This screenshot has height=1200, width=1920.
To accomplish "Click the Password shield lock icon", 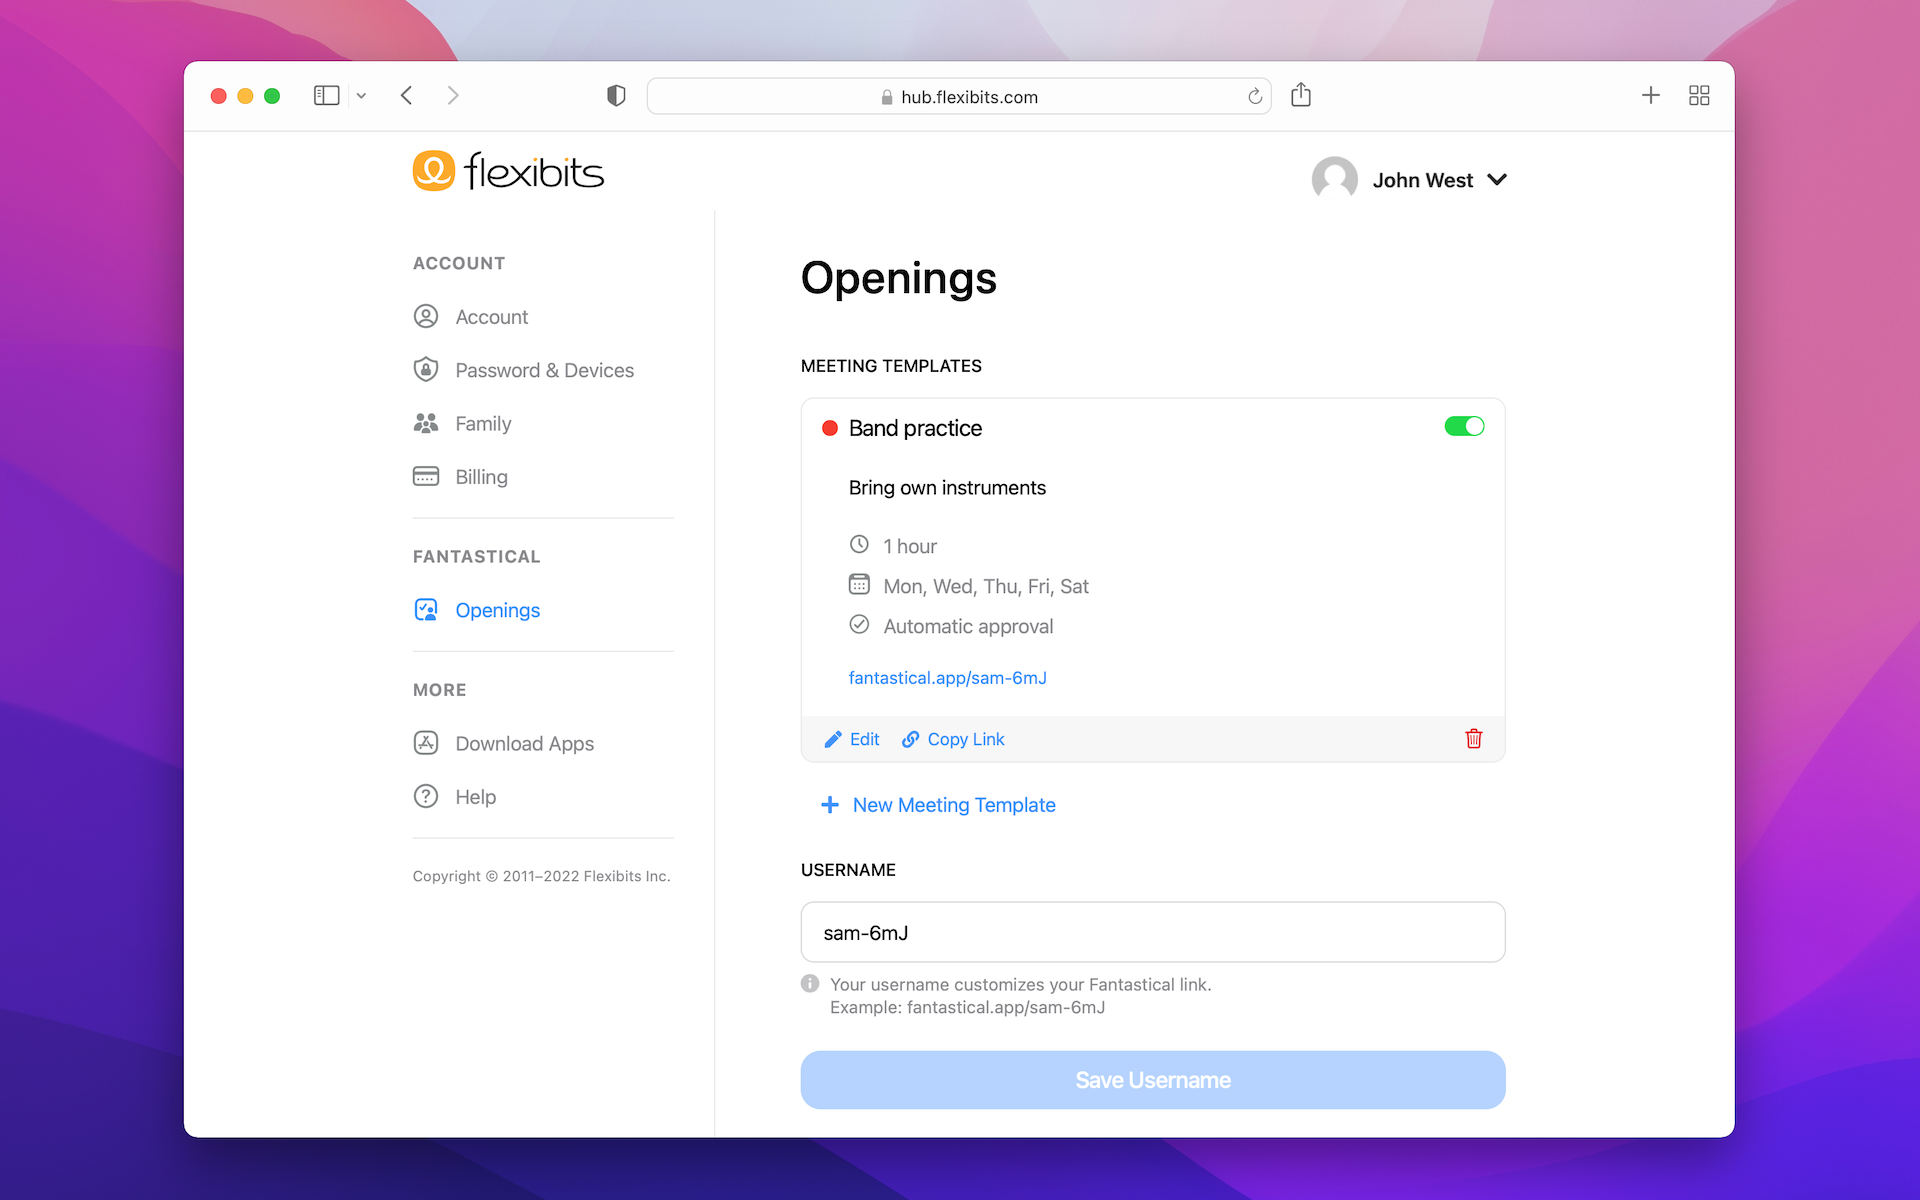I will coord(426,369).
